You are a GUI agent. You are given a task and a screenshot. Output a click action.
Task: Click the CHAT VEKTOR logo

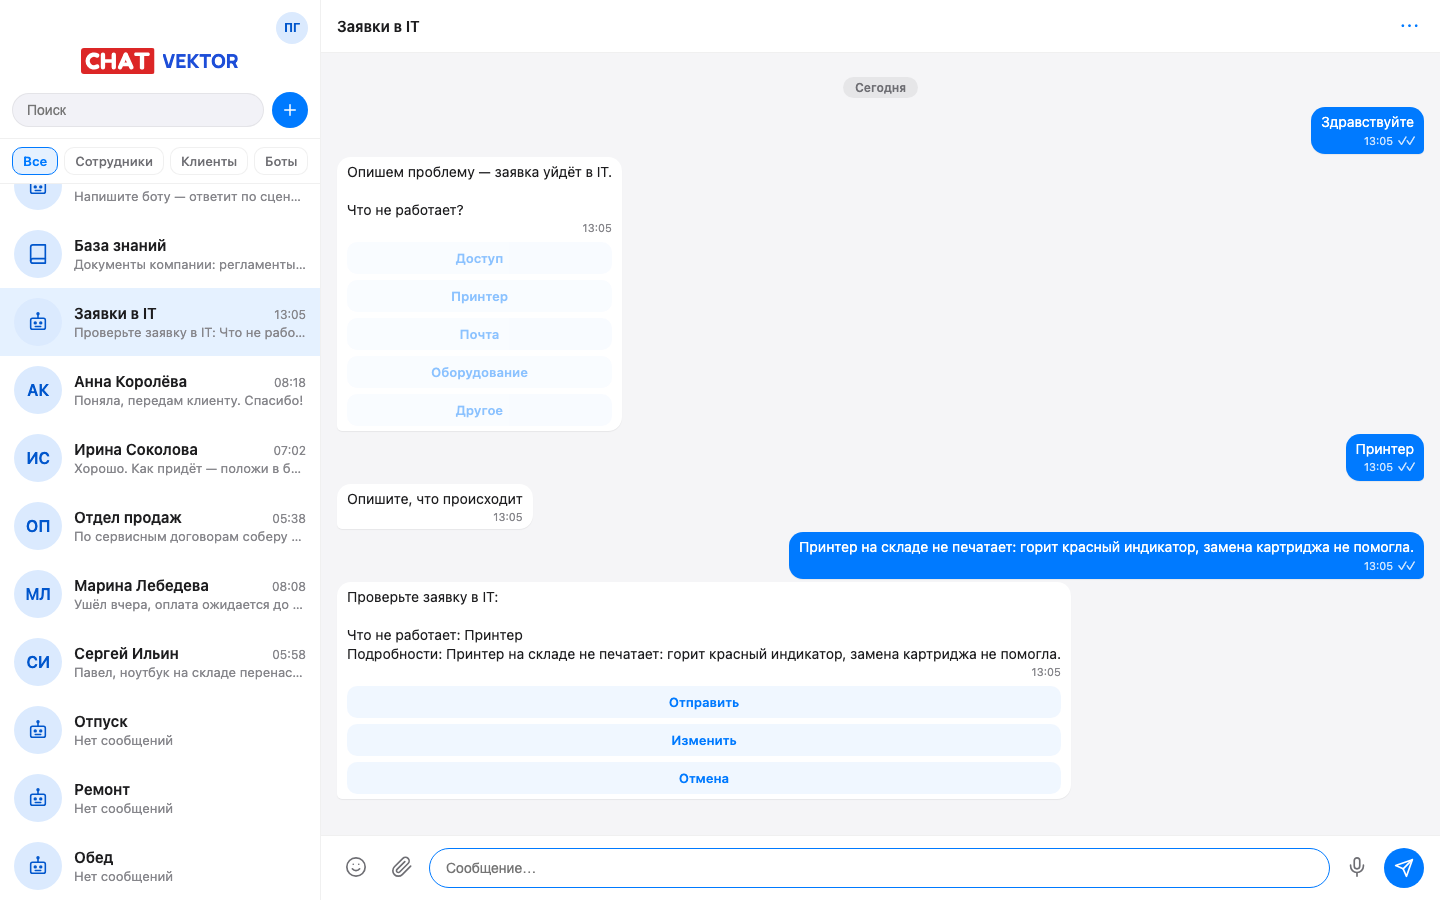160,61
